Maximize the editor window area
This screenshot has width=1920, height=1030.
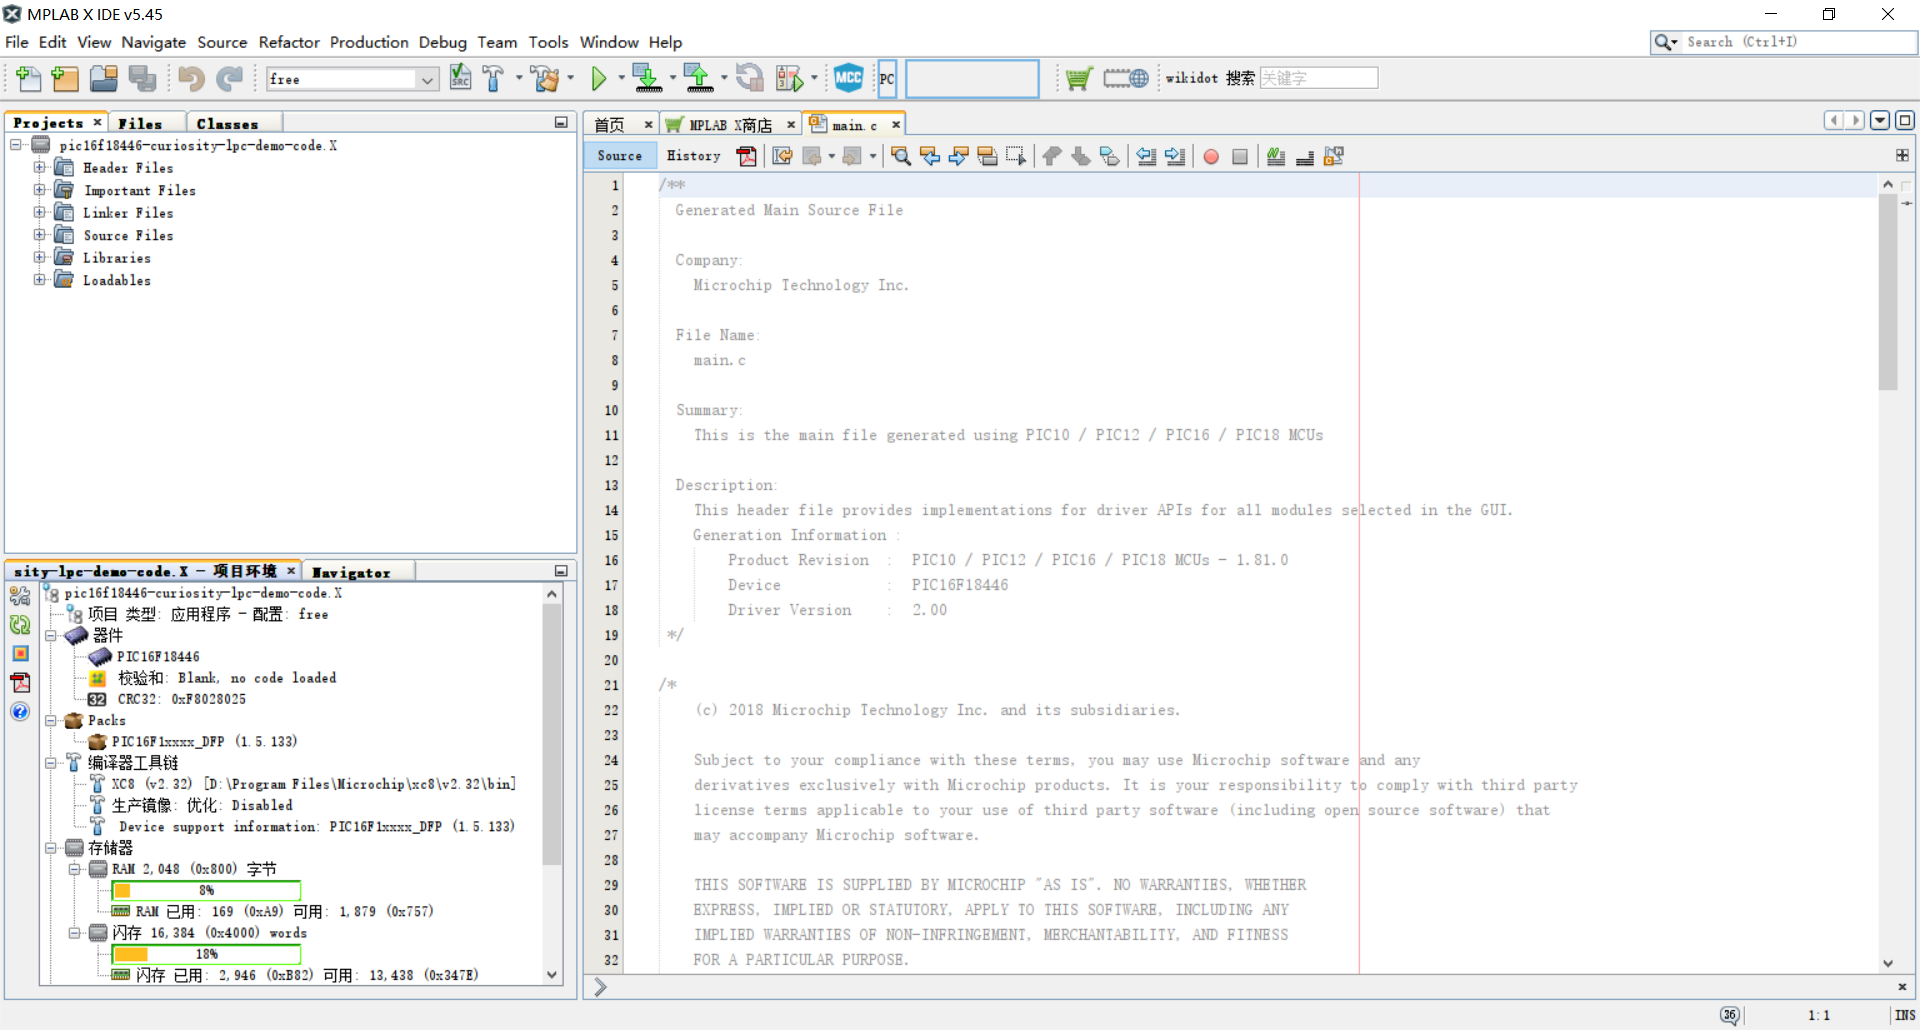pos(1905,120)
